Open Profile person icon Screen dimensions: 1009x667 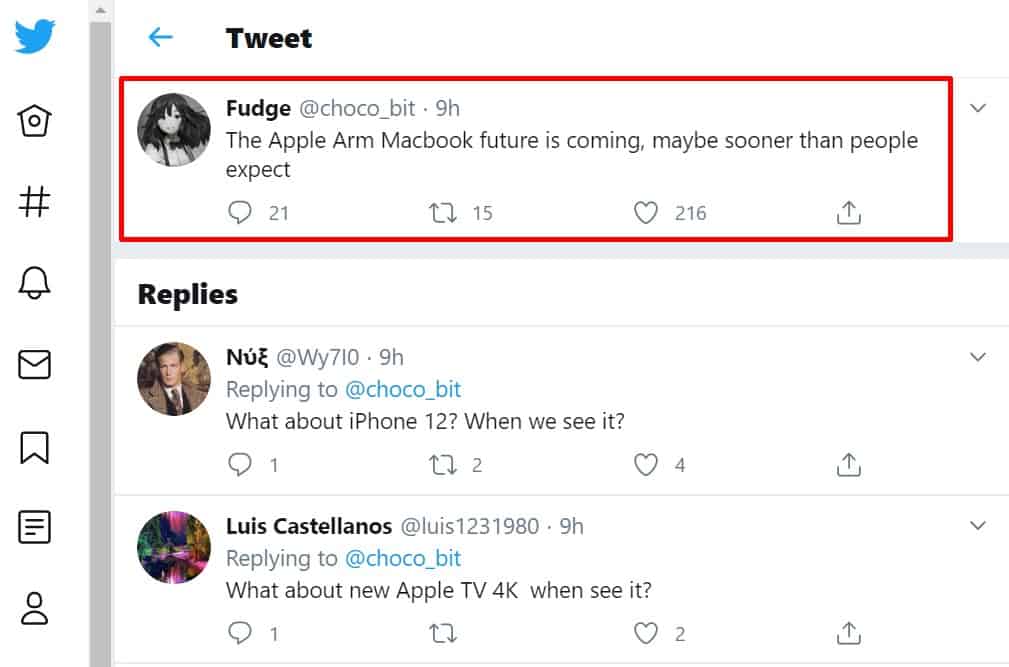click(x=35, y=608)
